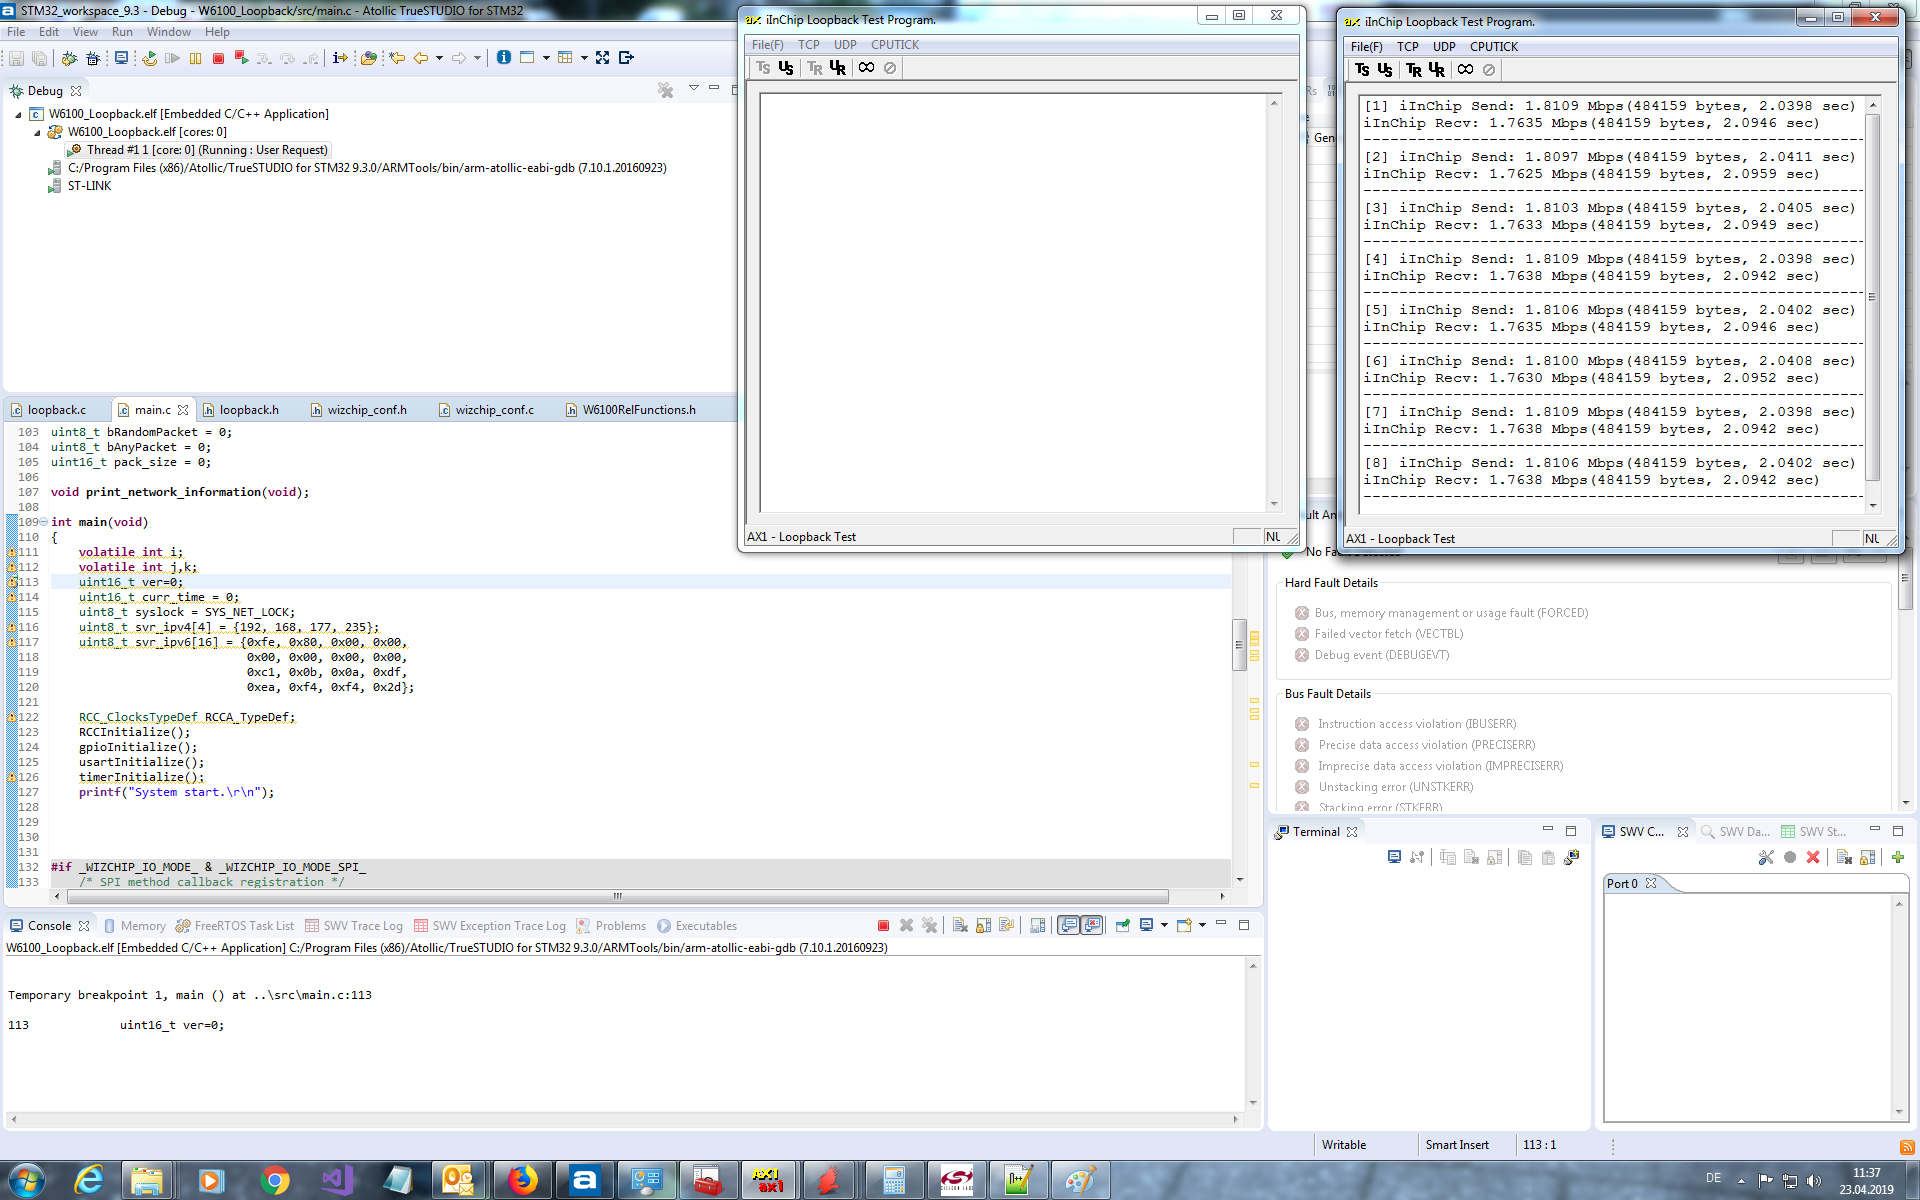Suspend the debug session with pause icon
The image size is (1920, 1200).
tap(195, 58)
